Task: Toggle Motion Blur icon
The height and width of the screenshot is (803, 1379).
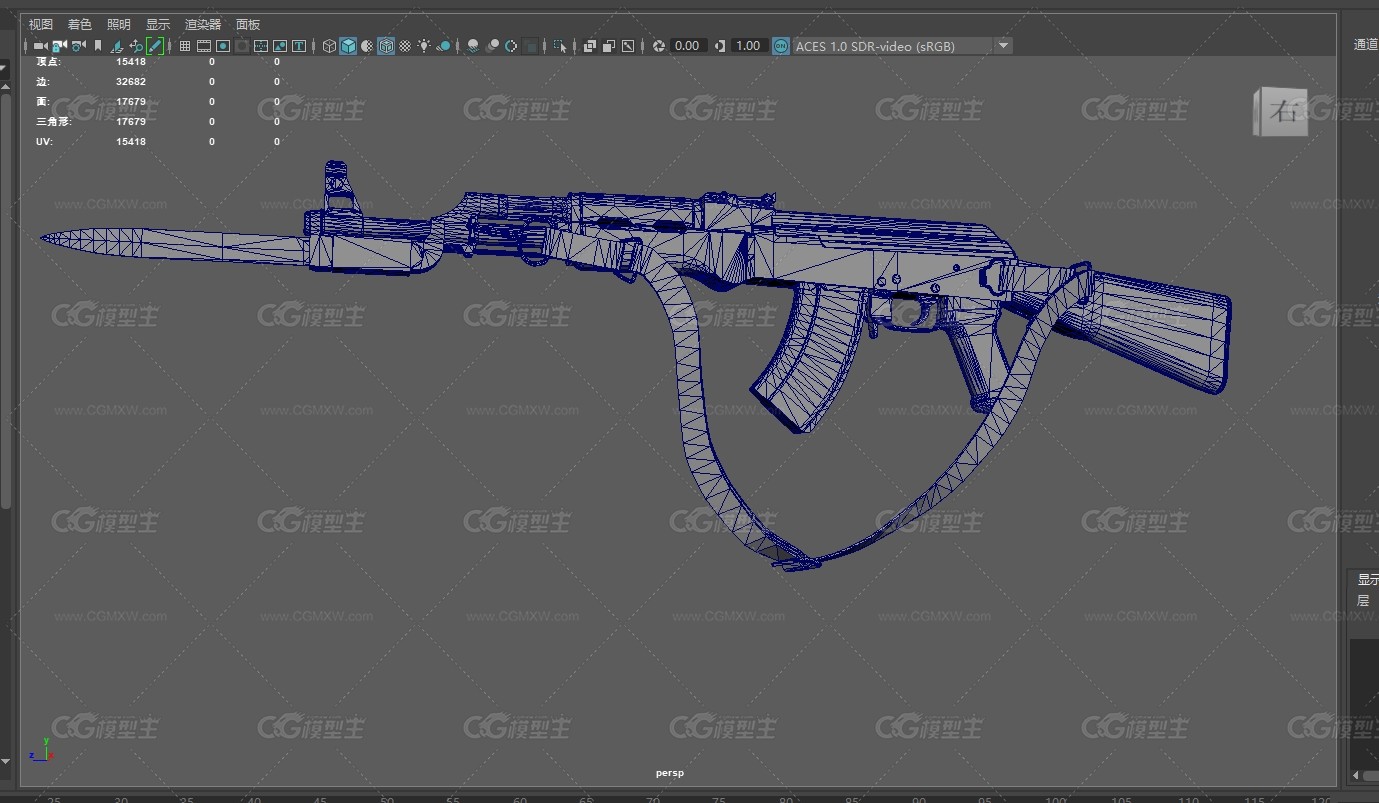Action: point(493,46)
